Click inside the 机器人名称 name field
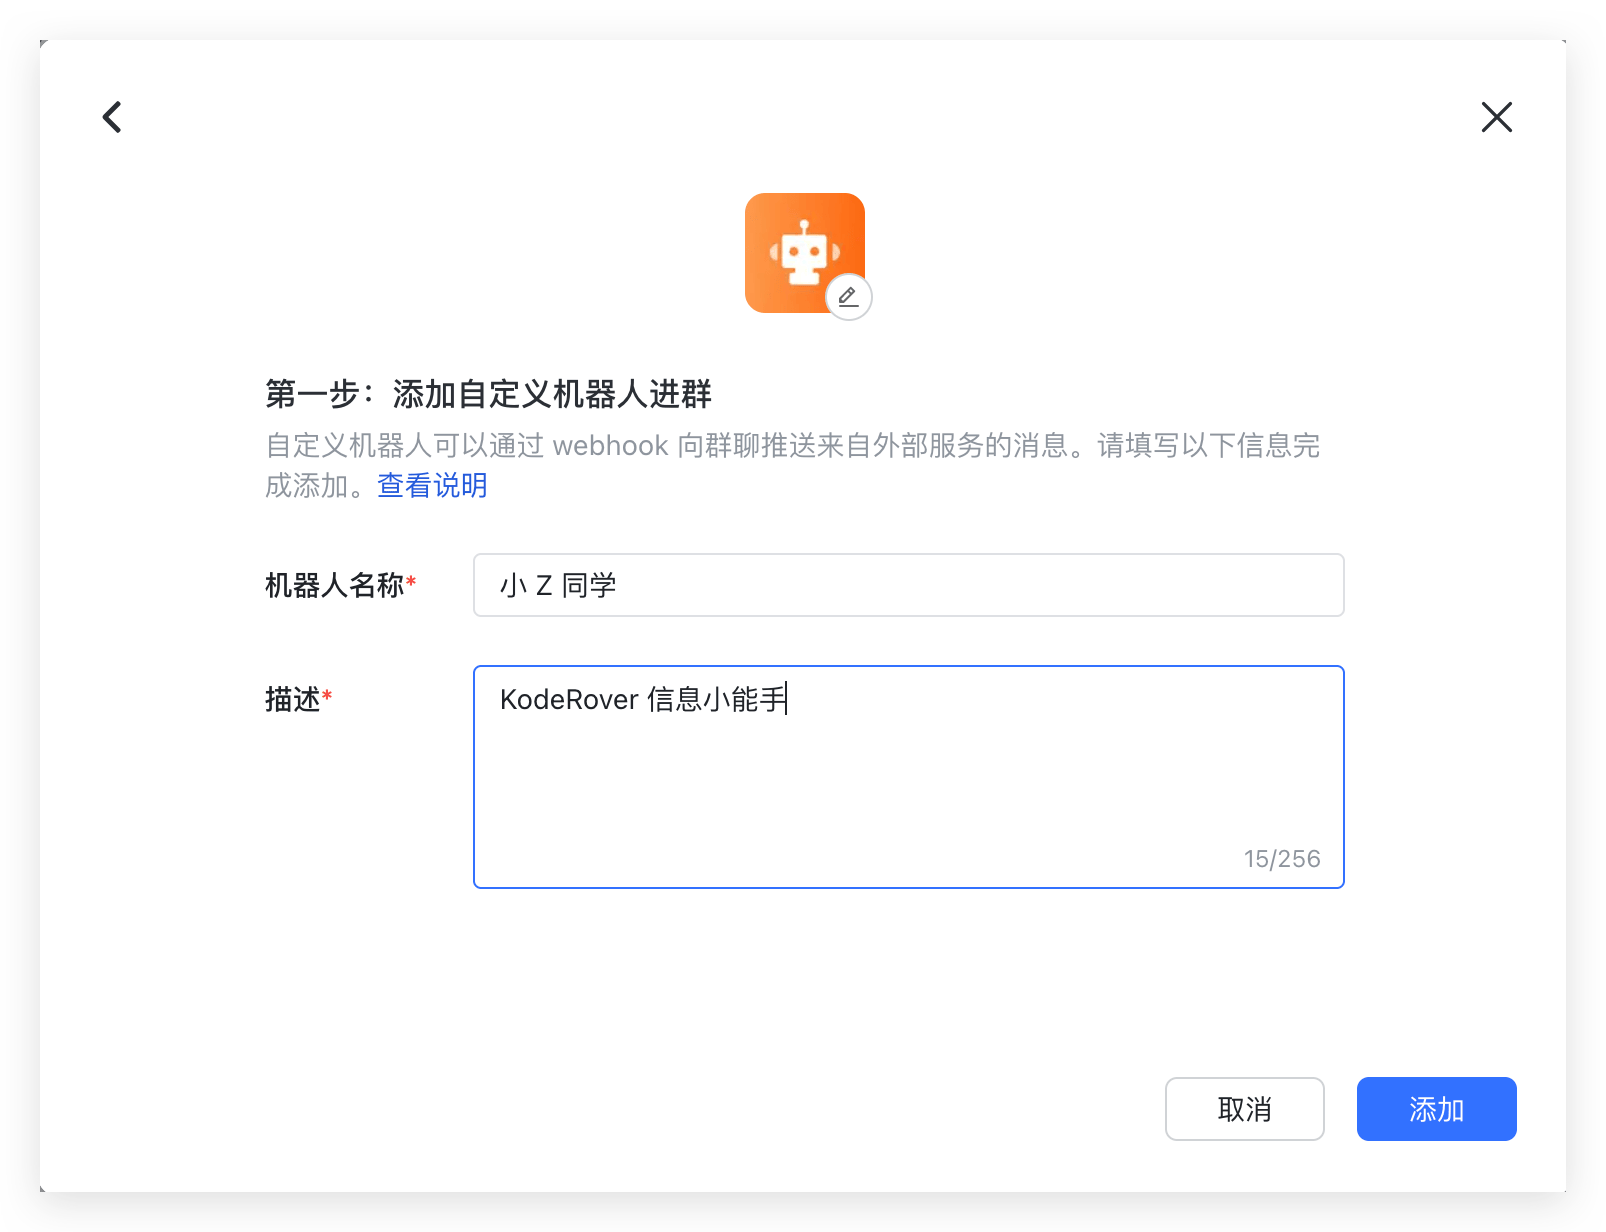 pyautogui.click(x=908, y=585)
